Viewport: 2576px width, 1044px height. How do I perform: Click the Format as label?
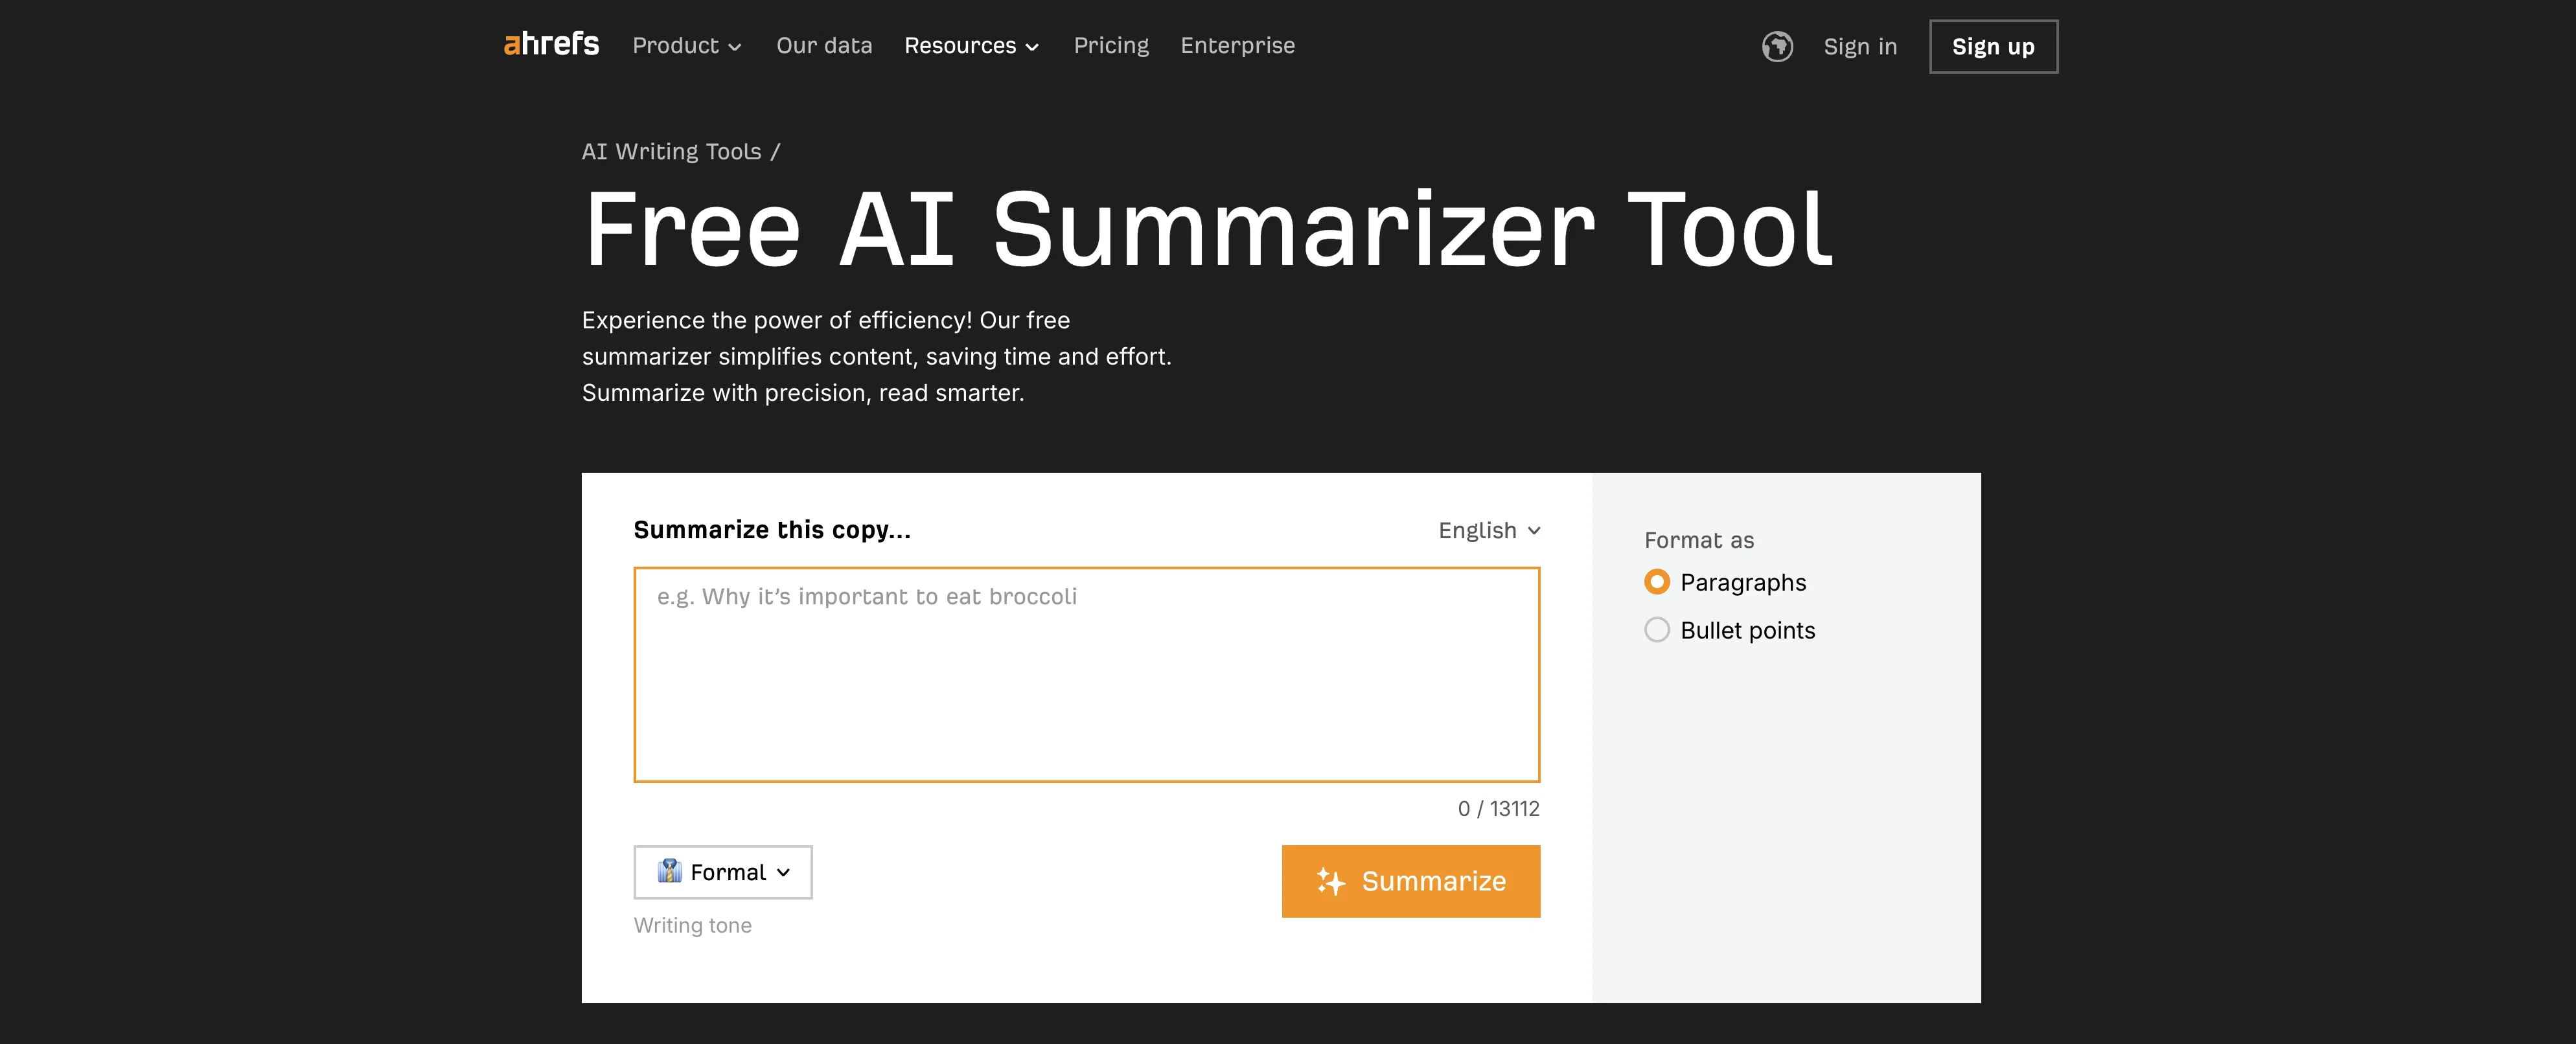click(1699, 540)
